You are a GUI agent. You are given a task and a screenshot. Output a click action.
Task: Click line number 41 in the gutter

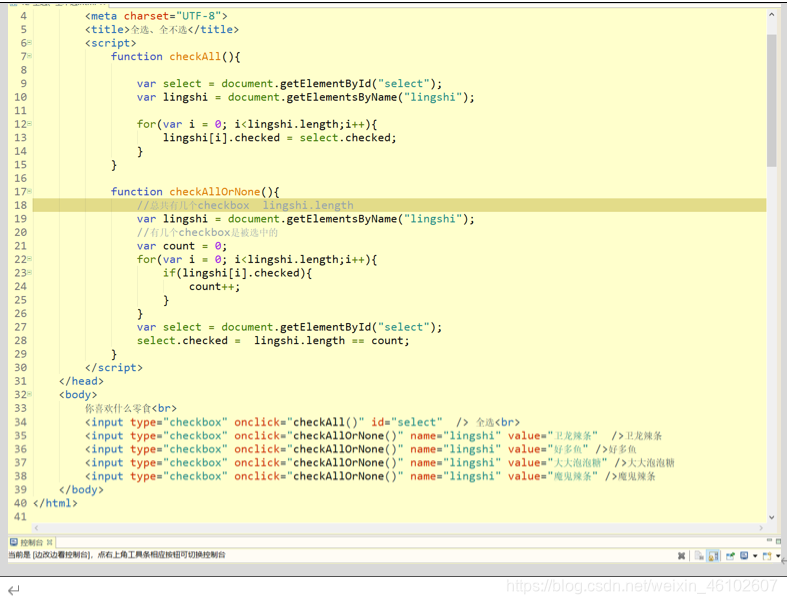point(21,517)
